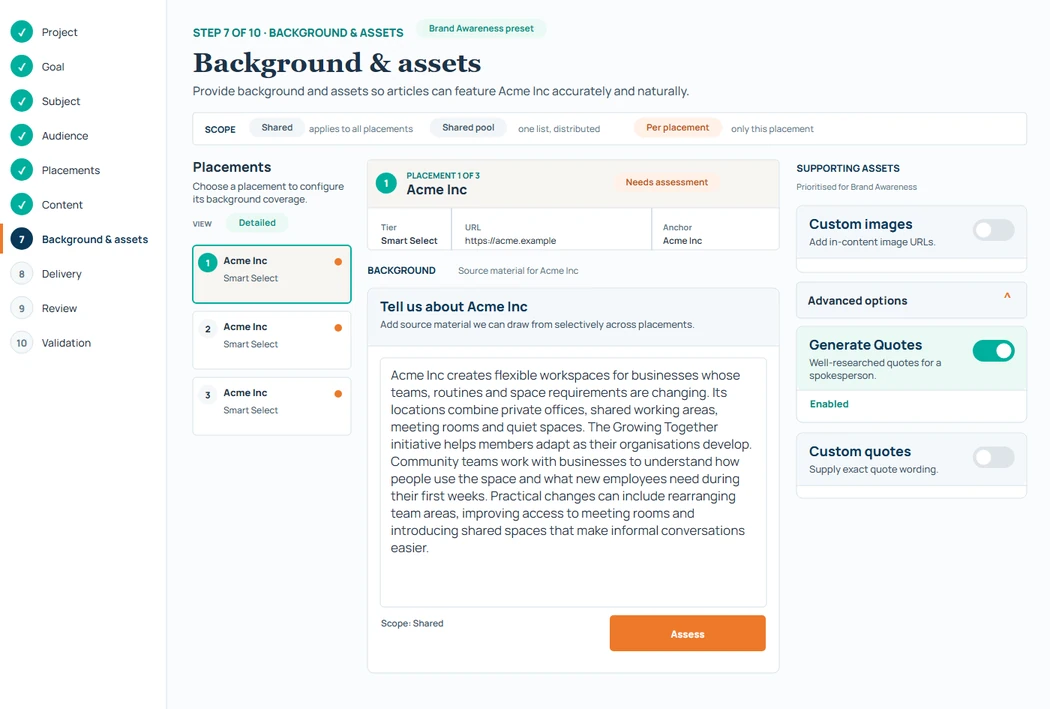This screenshot has width=1050, height=709.
Task: Click number 1 badge on first placement card
Action: [208, 262]
